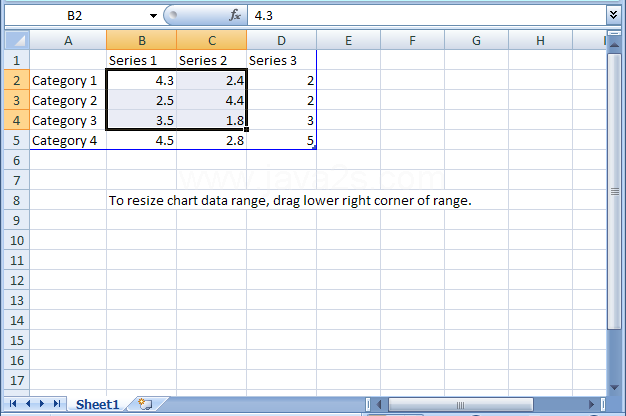Go to last sheet navigation arrow
The height and width of the screenshot is (416, 626).
point(57,404)
